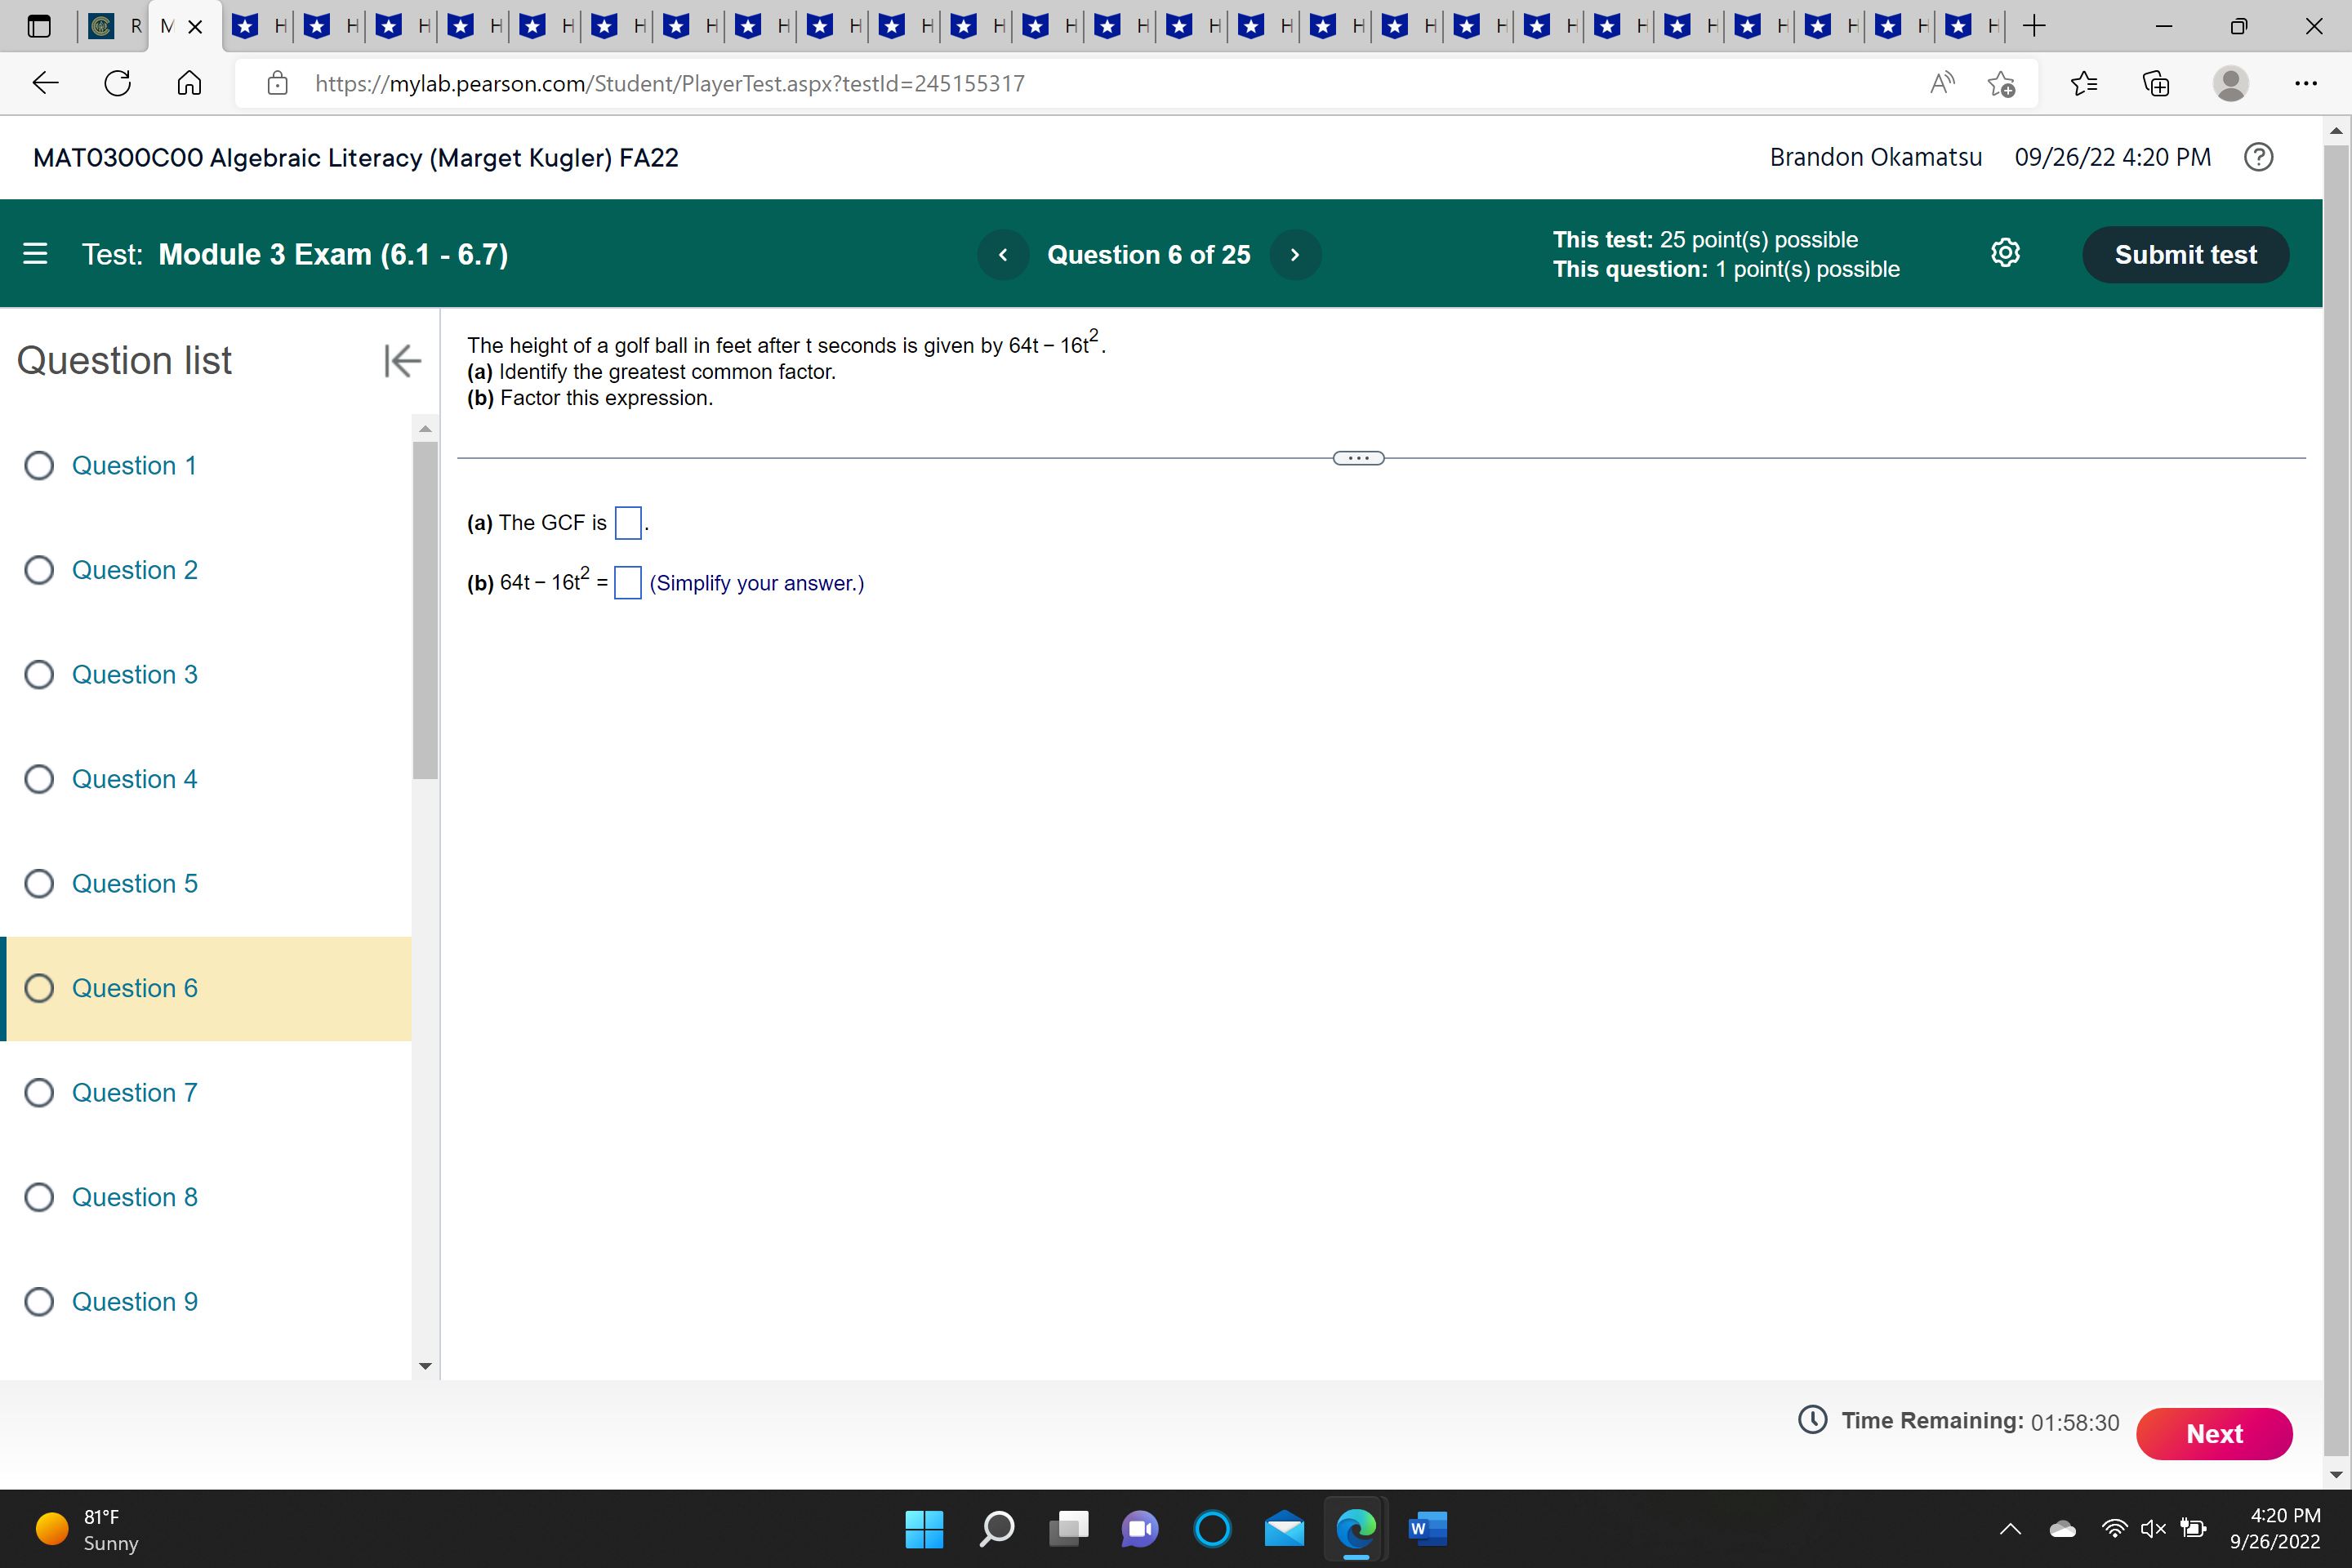The image size is (2352, 1568).
Task: Click the red Next button
Action: pos(2213,1433)
